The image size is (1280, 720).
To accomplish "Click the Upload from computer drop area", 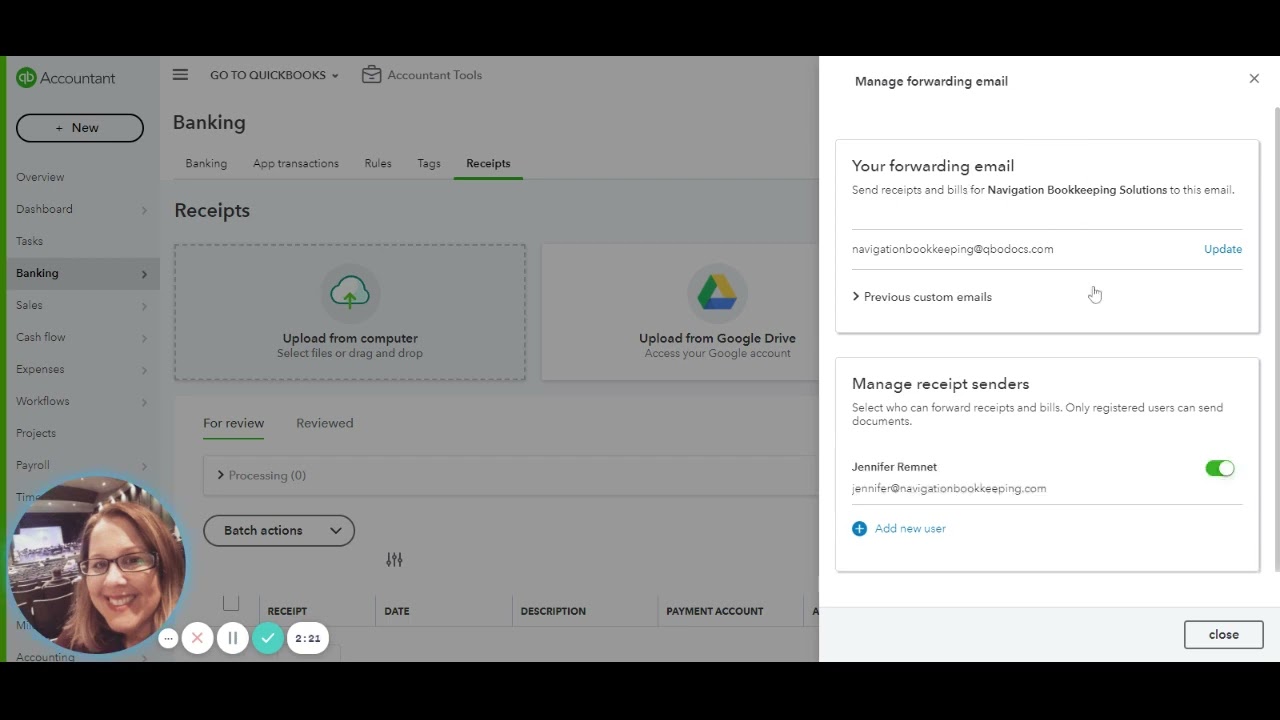I will tap(350, 312).
